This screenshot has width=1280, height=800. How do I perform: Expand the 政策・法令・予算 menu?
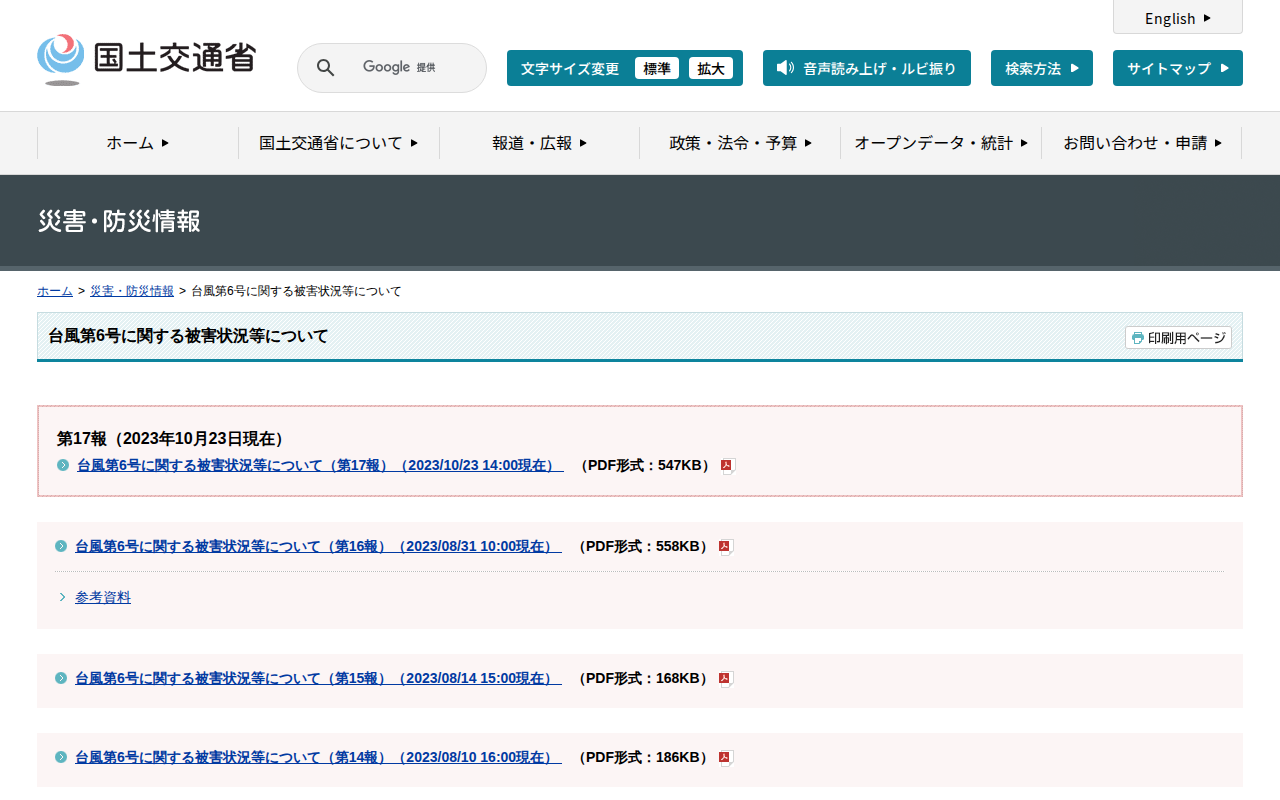pyautogui.click(x=740, y=143)
